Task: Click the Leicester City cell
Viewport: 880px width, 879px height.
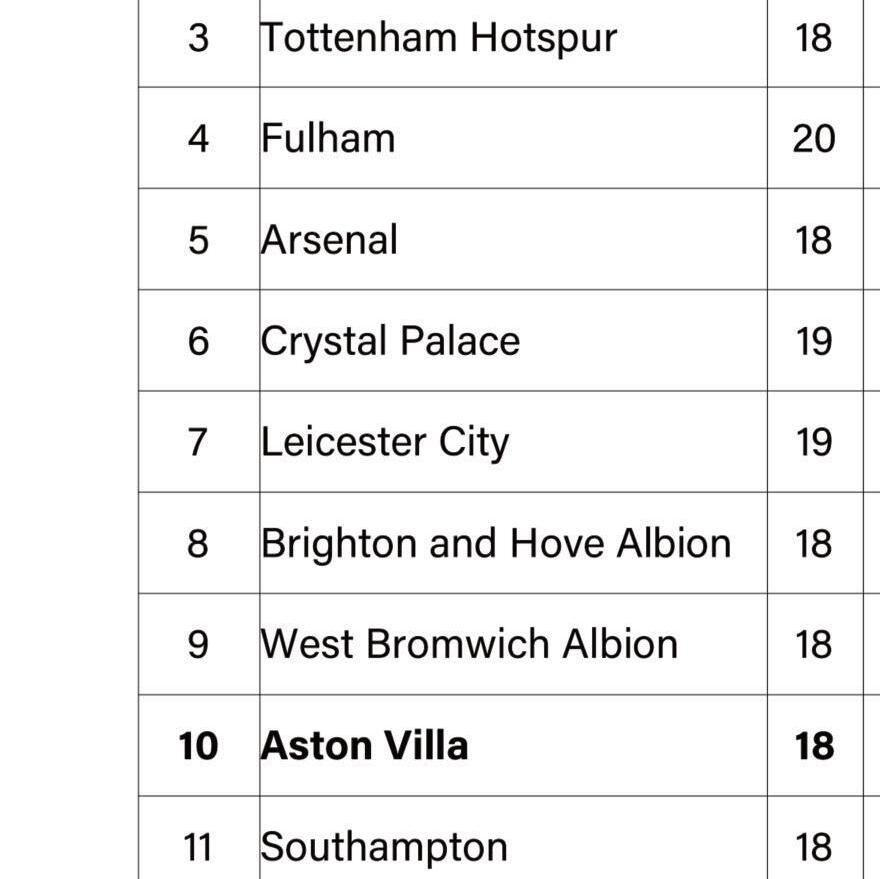Action: (385, 442)
